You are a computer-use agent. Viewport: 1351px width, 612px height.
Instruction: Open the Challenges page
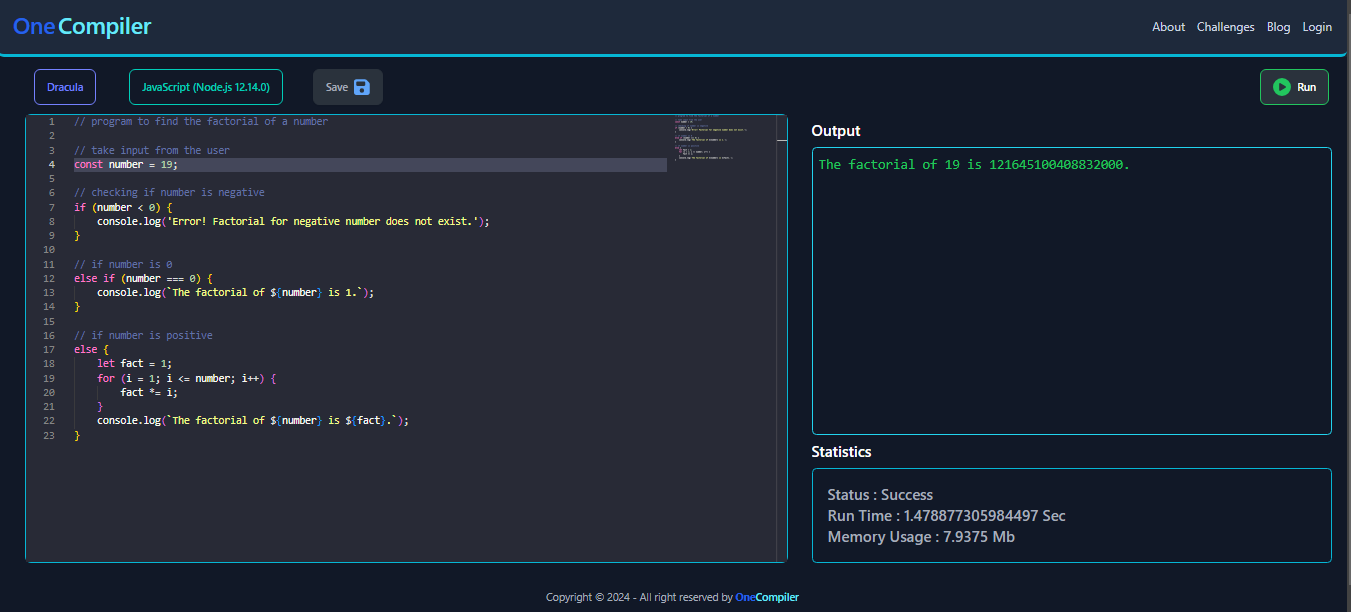[x=1225, y=27]
